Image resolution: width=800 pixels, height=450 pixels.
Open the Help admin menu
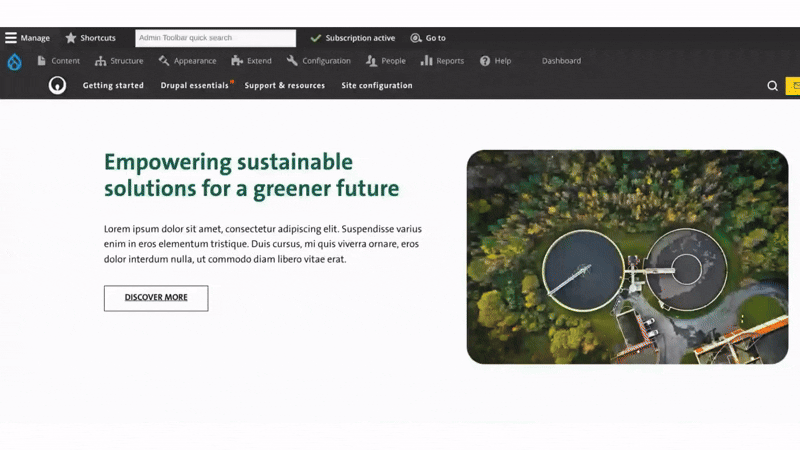(x=495, y=61)
